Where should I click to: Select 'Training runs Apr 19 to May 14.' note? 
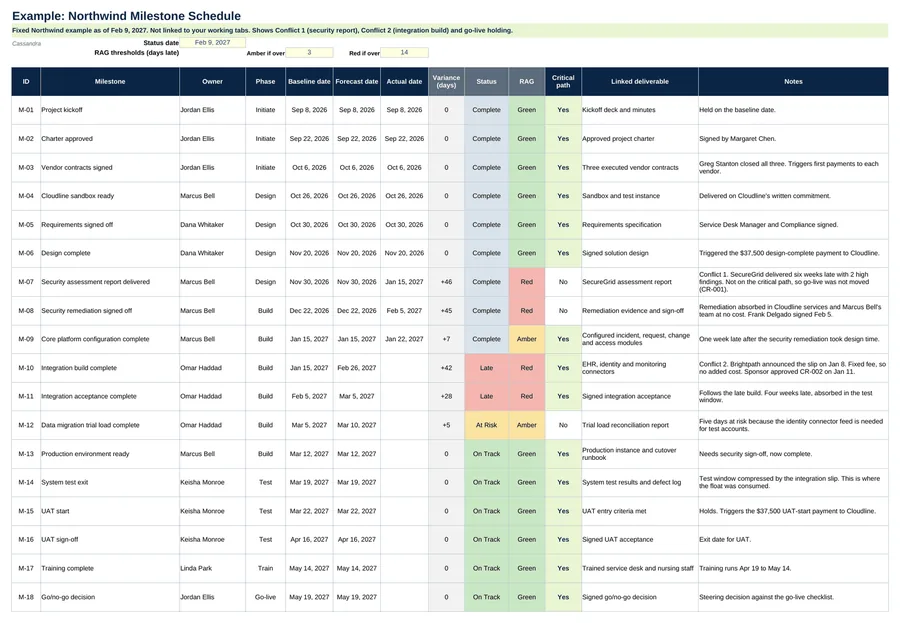click(793, 568)
